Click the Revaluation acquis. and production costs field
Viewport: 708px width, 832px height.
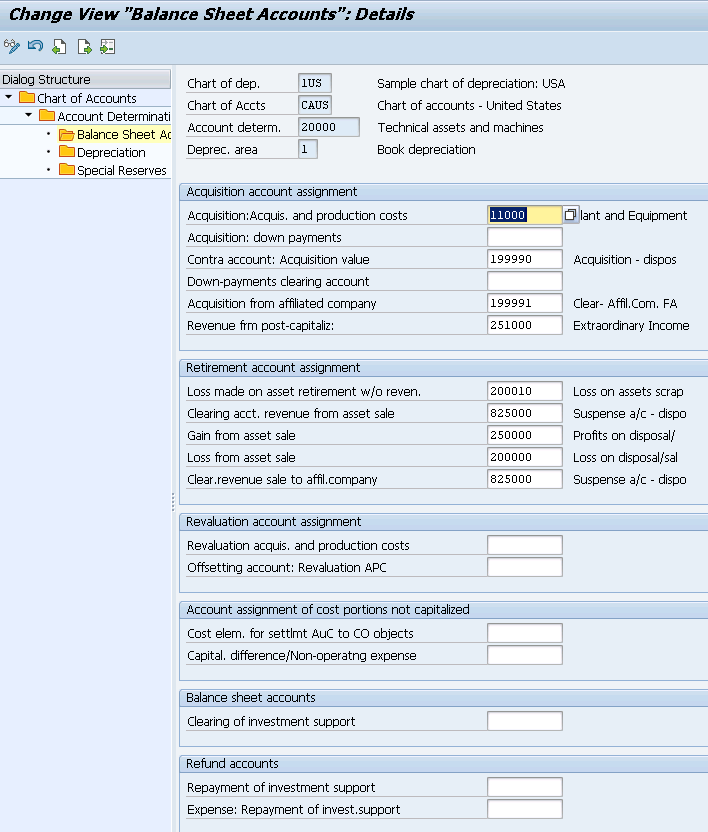(x=524, y=545)
